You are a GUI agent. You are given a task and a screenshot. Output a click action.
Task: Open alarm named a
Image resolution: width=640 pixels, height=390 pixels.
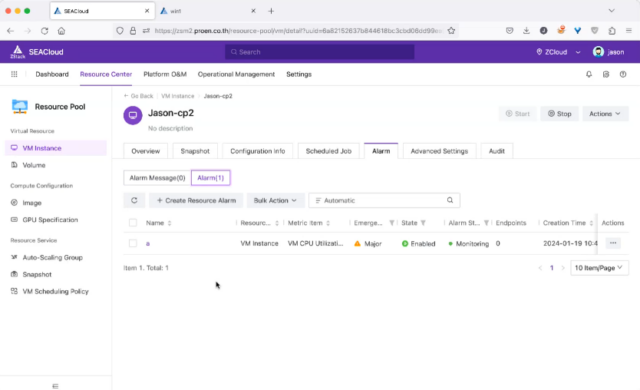tap(148, 244)
